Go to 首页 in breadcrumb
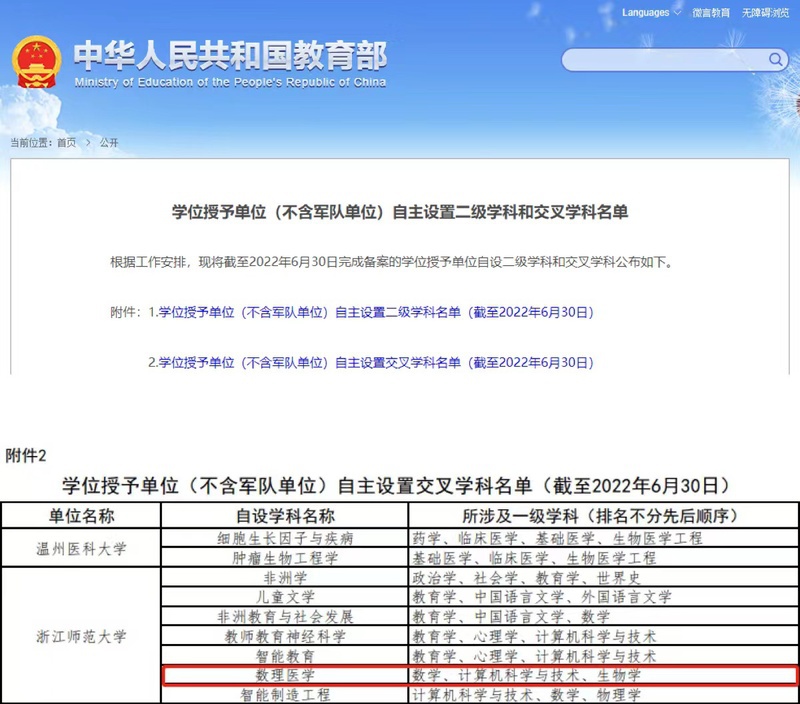800x704 pixels. tap(66, 143)
